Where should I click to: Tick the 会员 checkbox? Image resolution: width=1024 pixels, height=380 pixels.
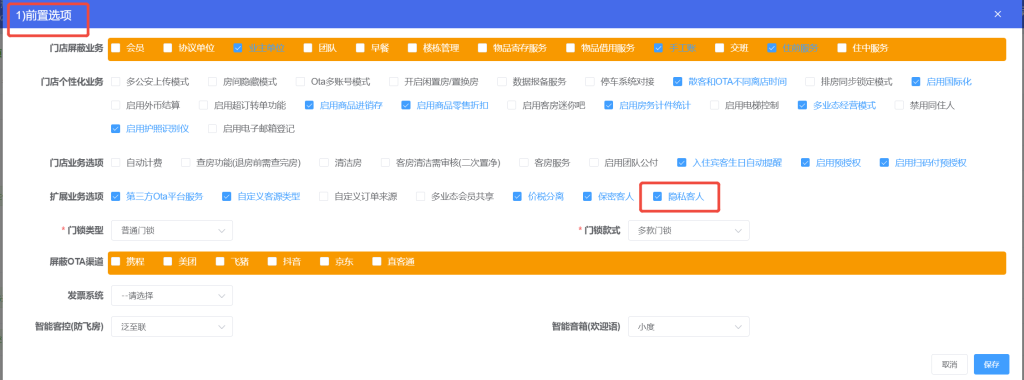[116, 48]
